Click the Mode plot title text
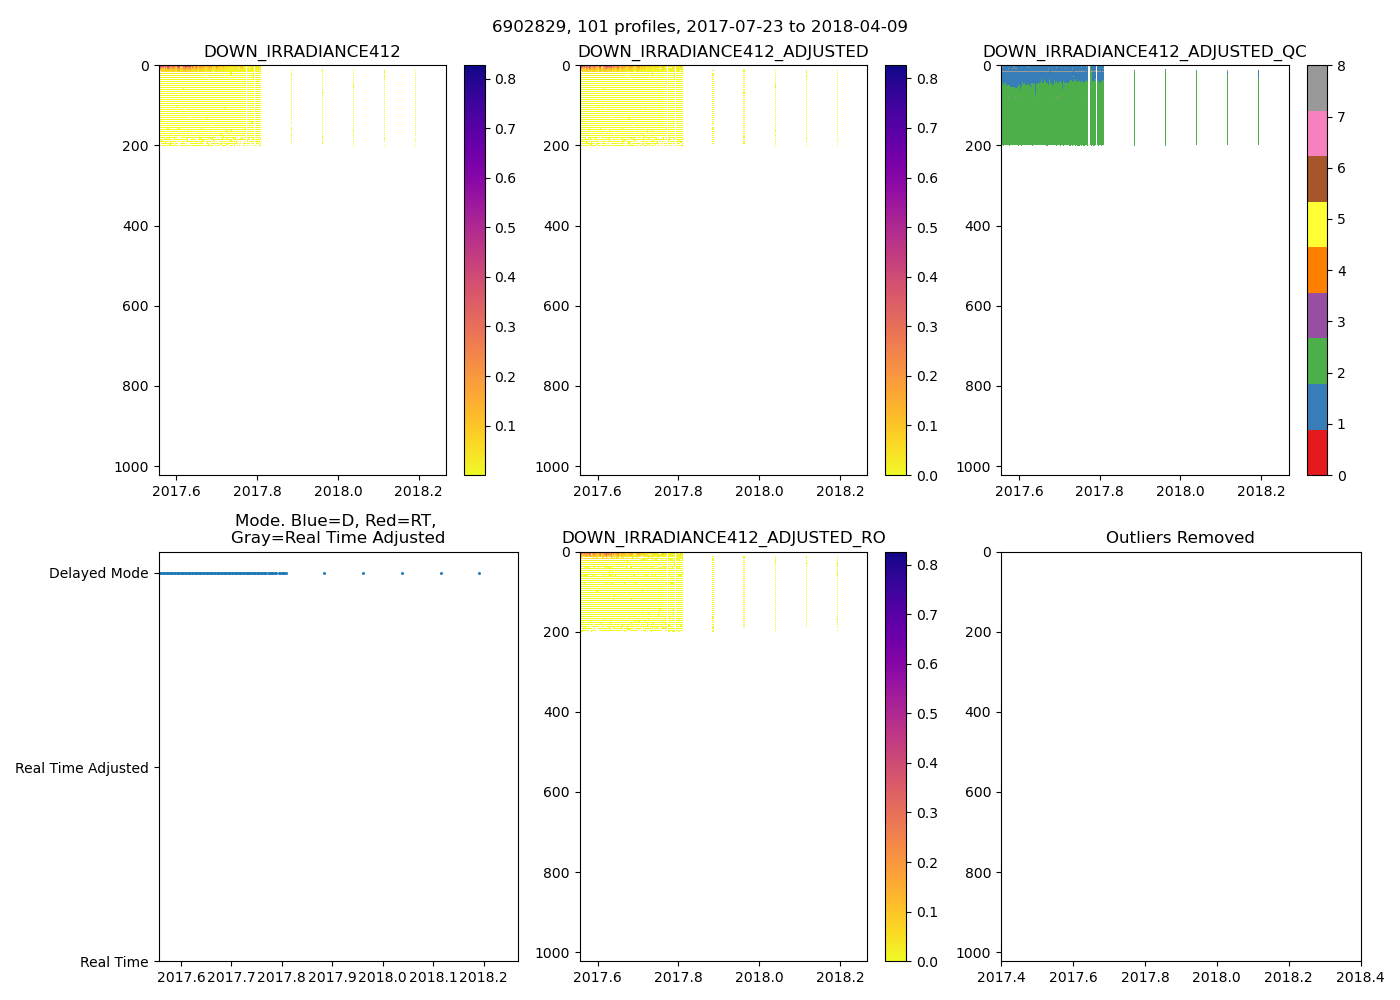 click(338, 529)
